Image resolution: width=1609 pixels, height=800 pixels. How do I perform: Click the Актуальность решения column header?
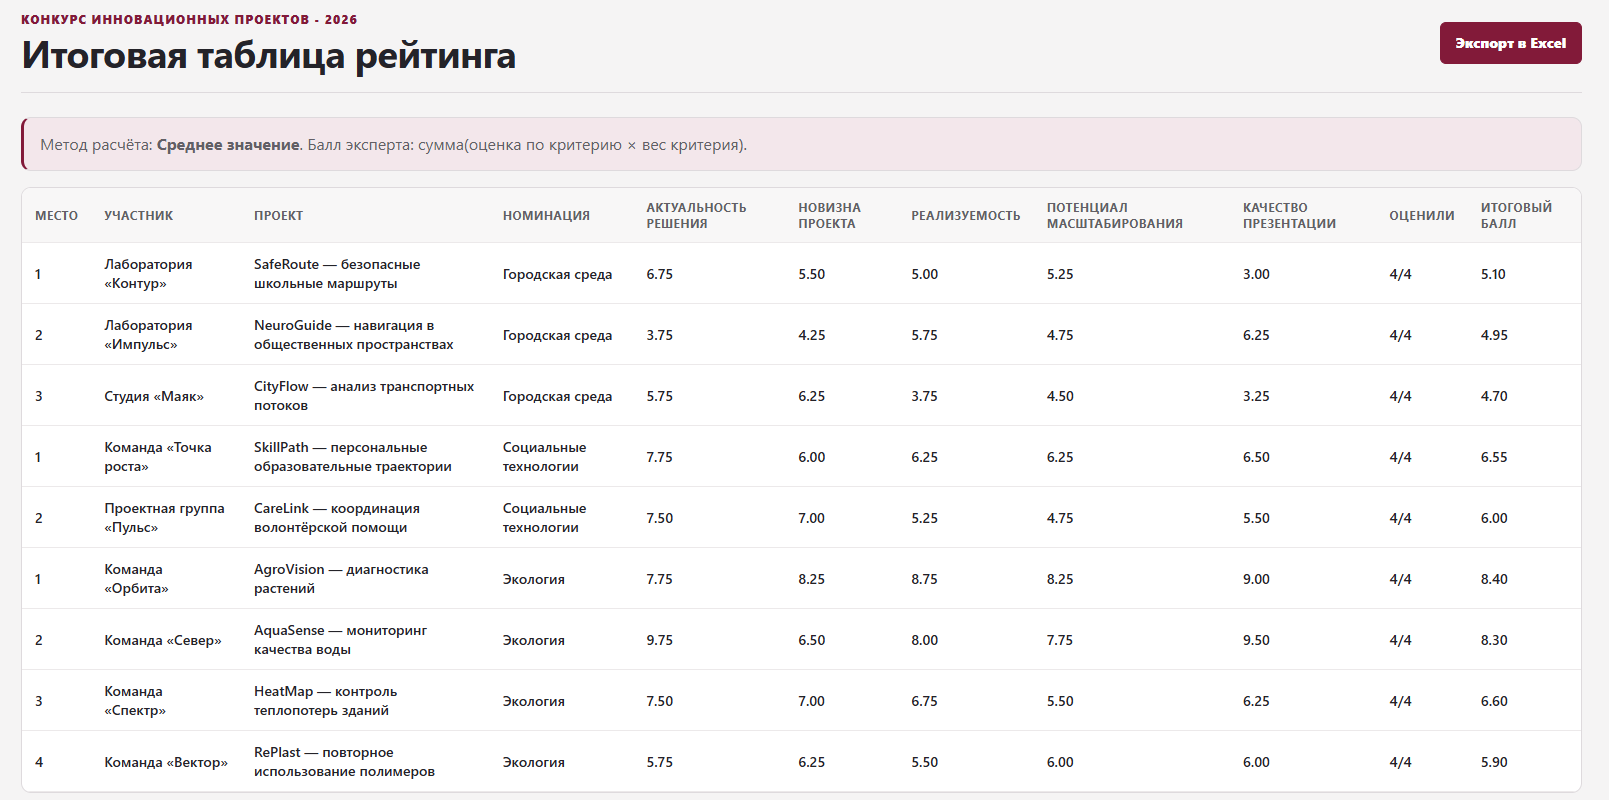pyautogui.click(x=696, y=216)
